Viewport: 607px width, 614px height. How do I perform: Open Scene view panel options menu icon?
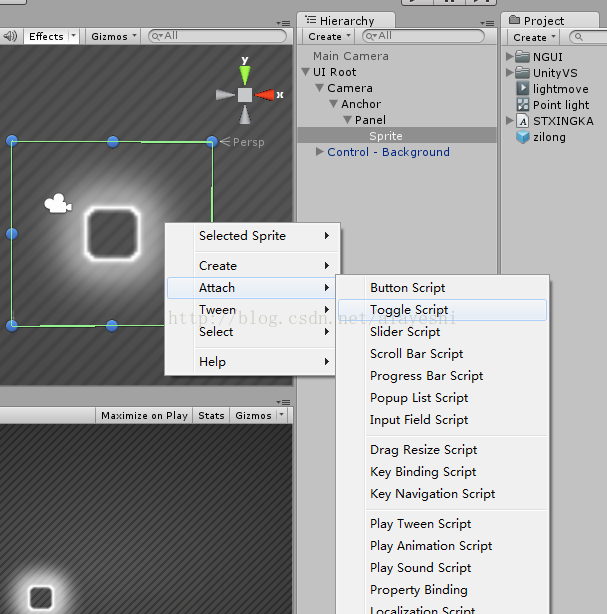click(x=283, y=23)
